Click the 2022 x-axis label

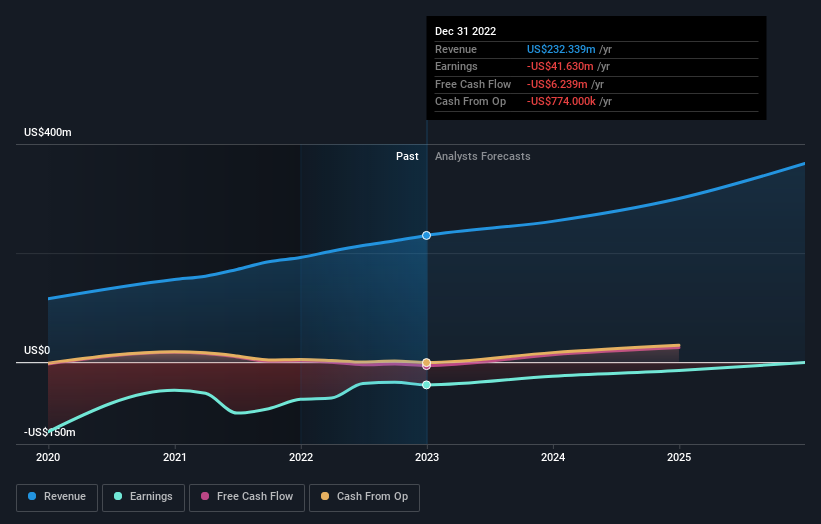click(x=301, y=458)
